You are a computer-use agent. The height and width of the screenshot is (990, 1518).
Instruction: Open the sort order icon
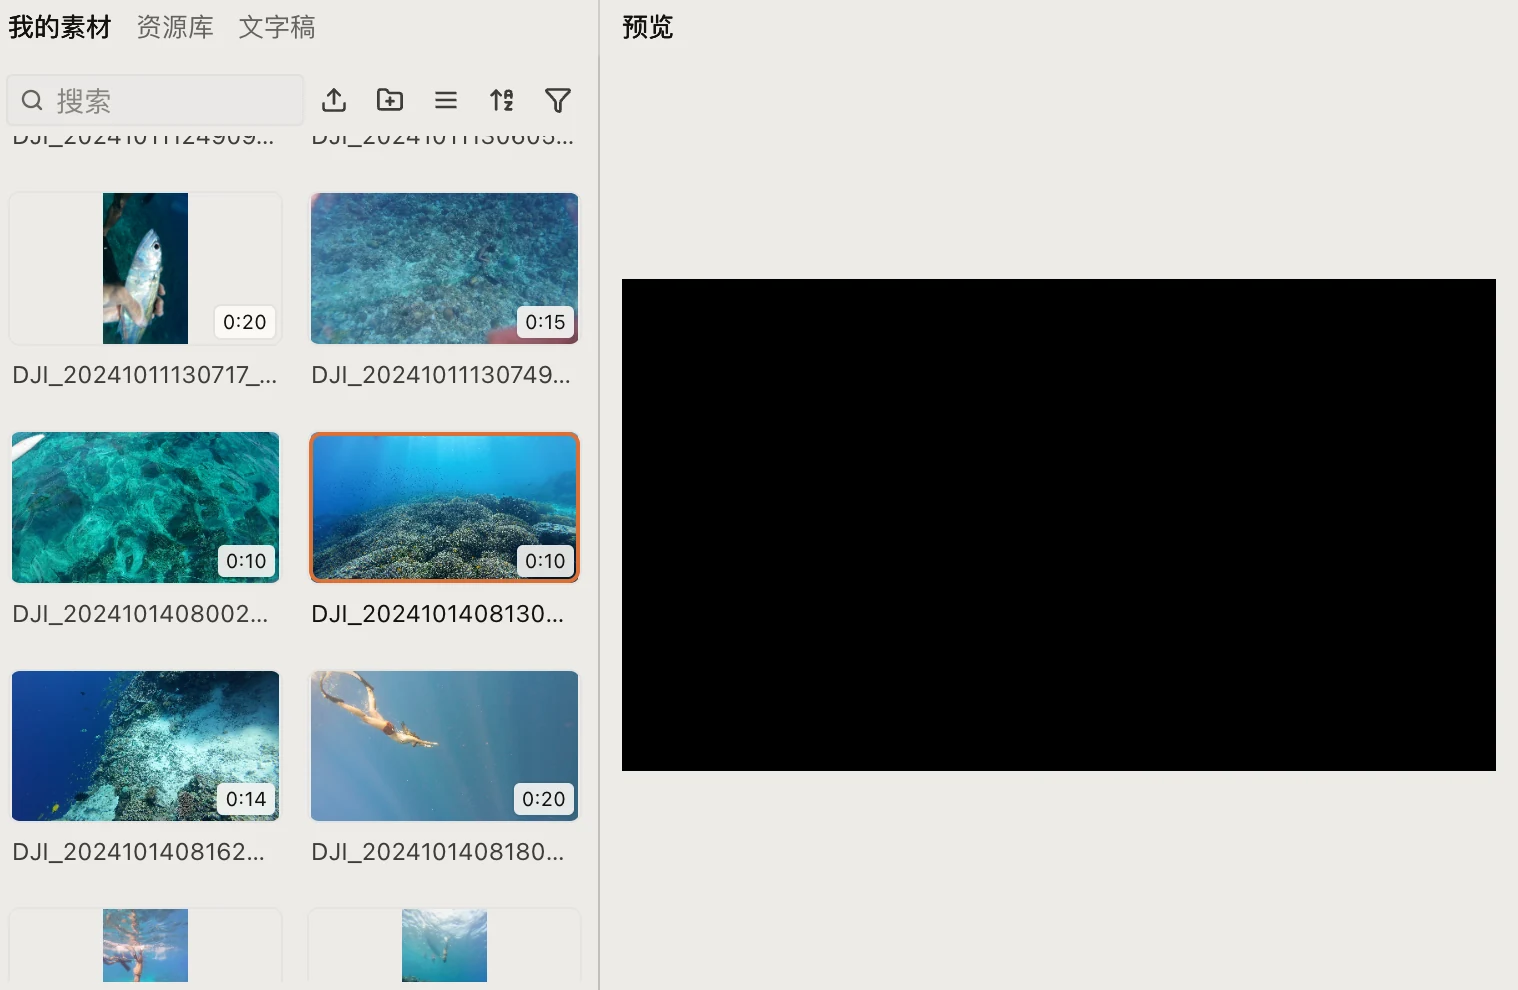point(502,100)
